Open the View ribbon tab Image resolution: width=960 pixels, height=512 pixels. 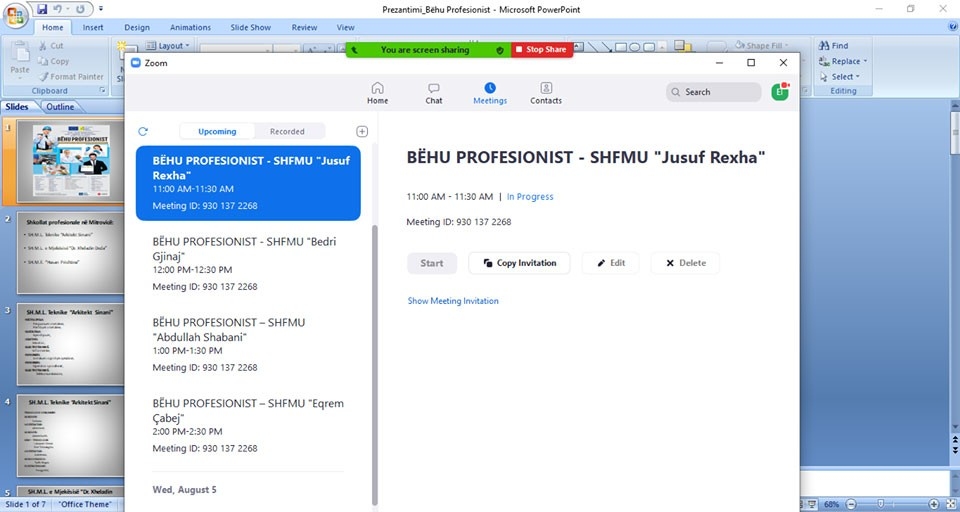345,28
